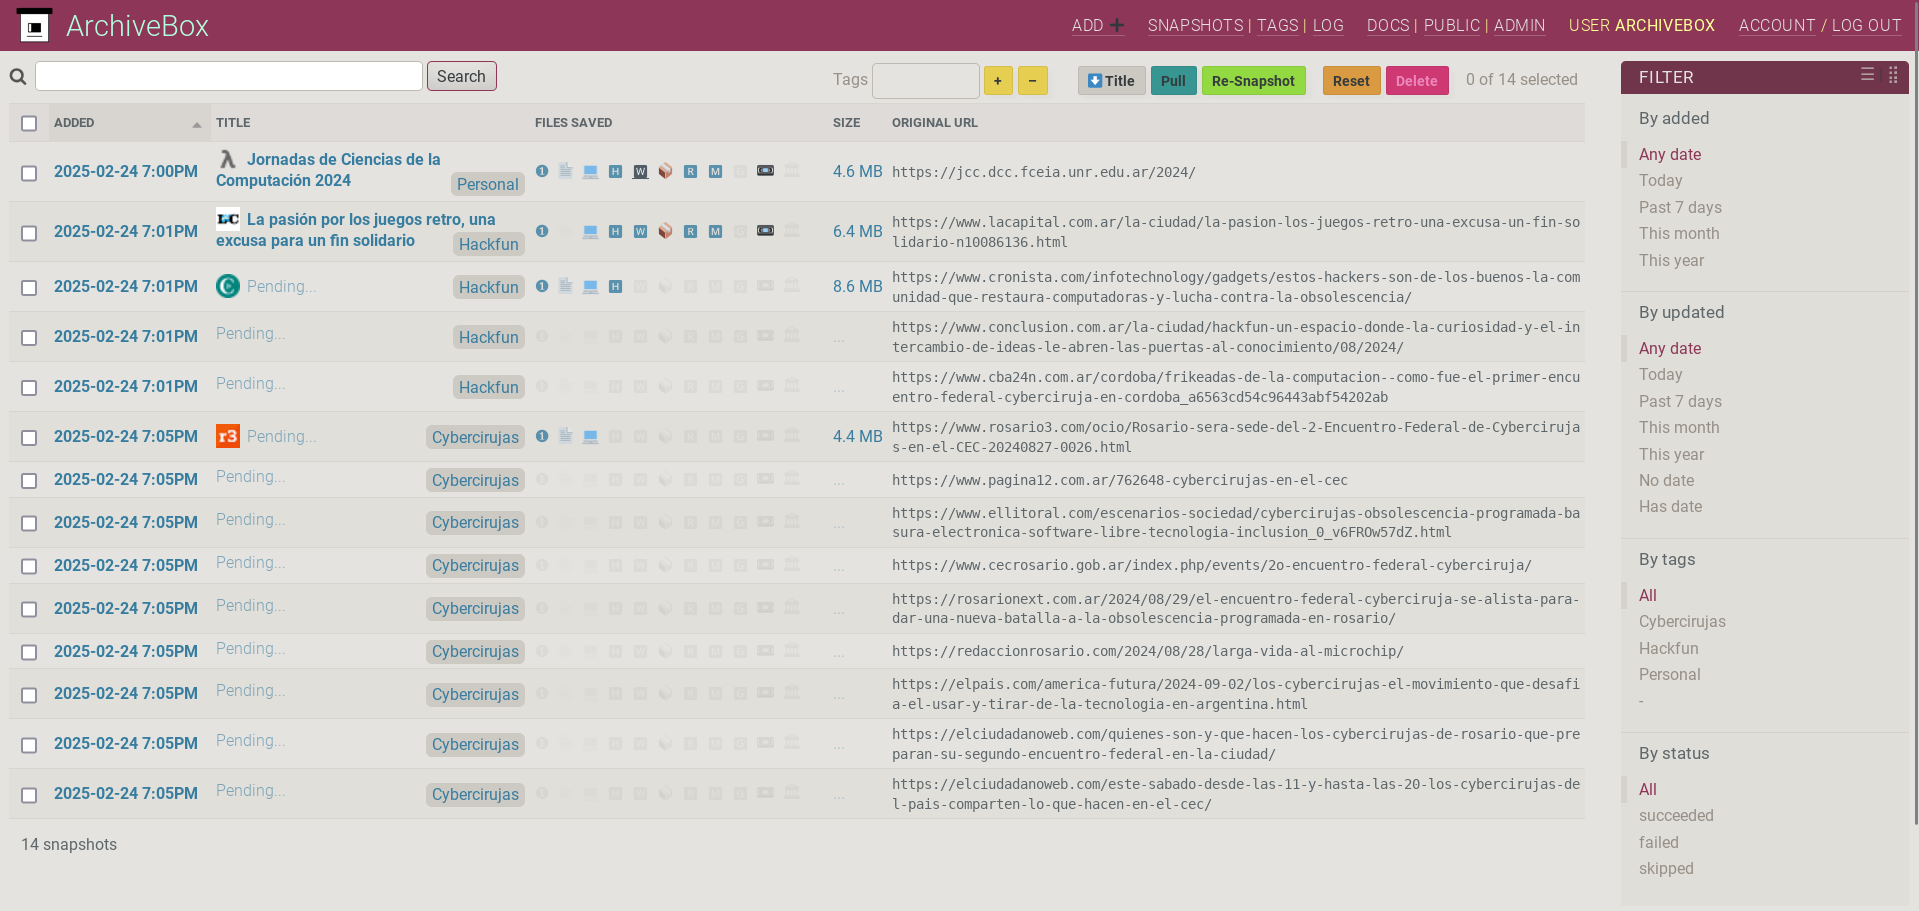The height and width of the screenshot is (911, 1919).
Task: Select checkbox for the pagina12.com.ar snapshot row
Action: pos(29,481)
